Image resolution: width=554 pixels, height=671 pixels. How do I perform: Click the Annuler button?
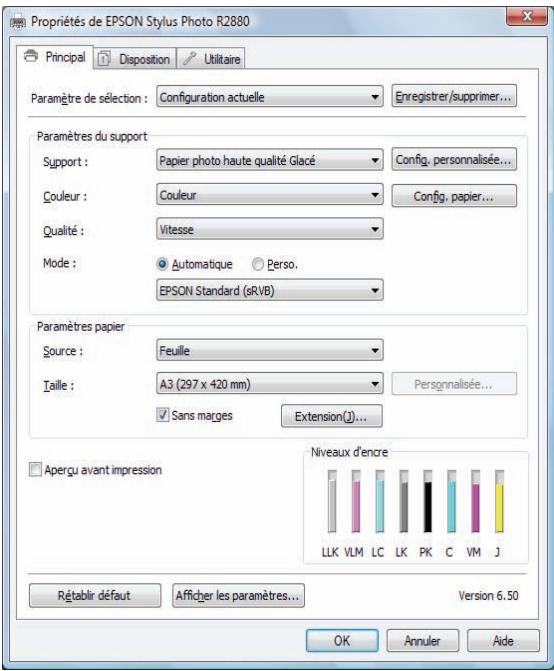[x=422, y=641]
